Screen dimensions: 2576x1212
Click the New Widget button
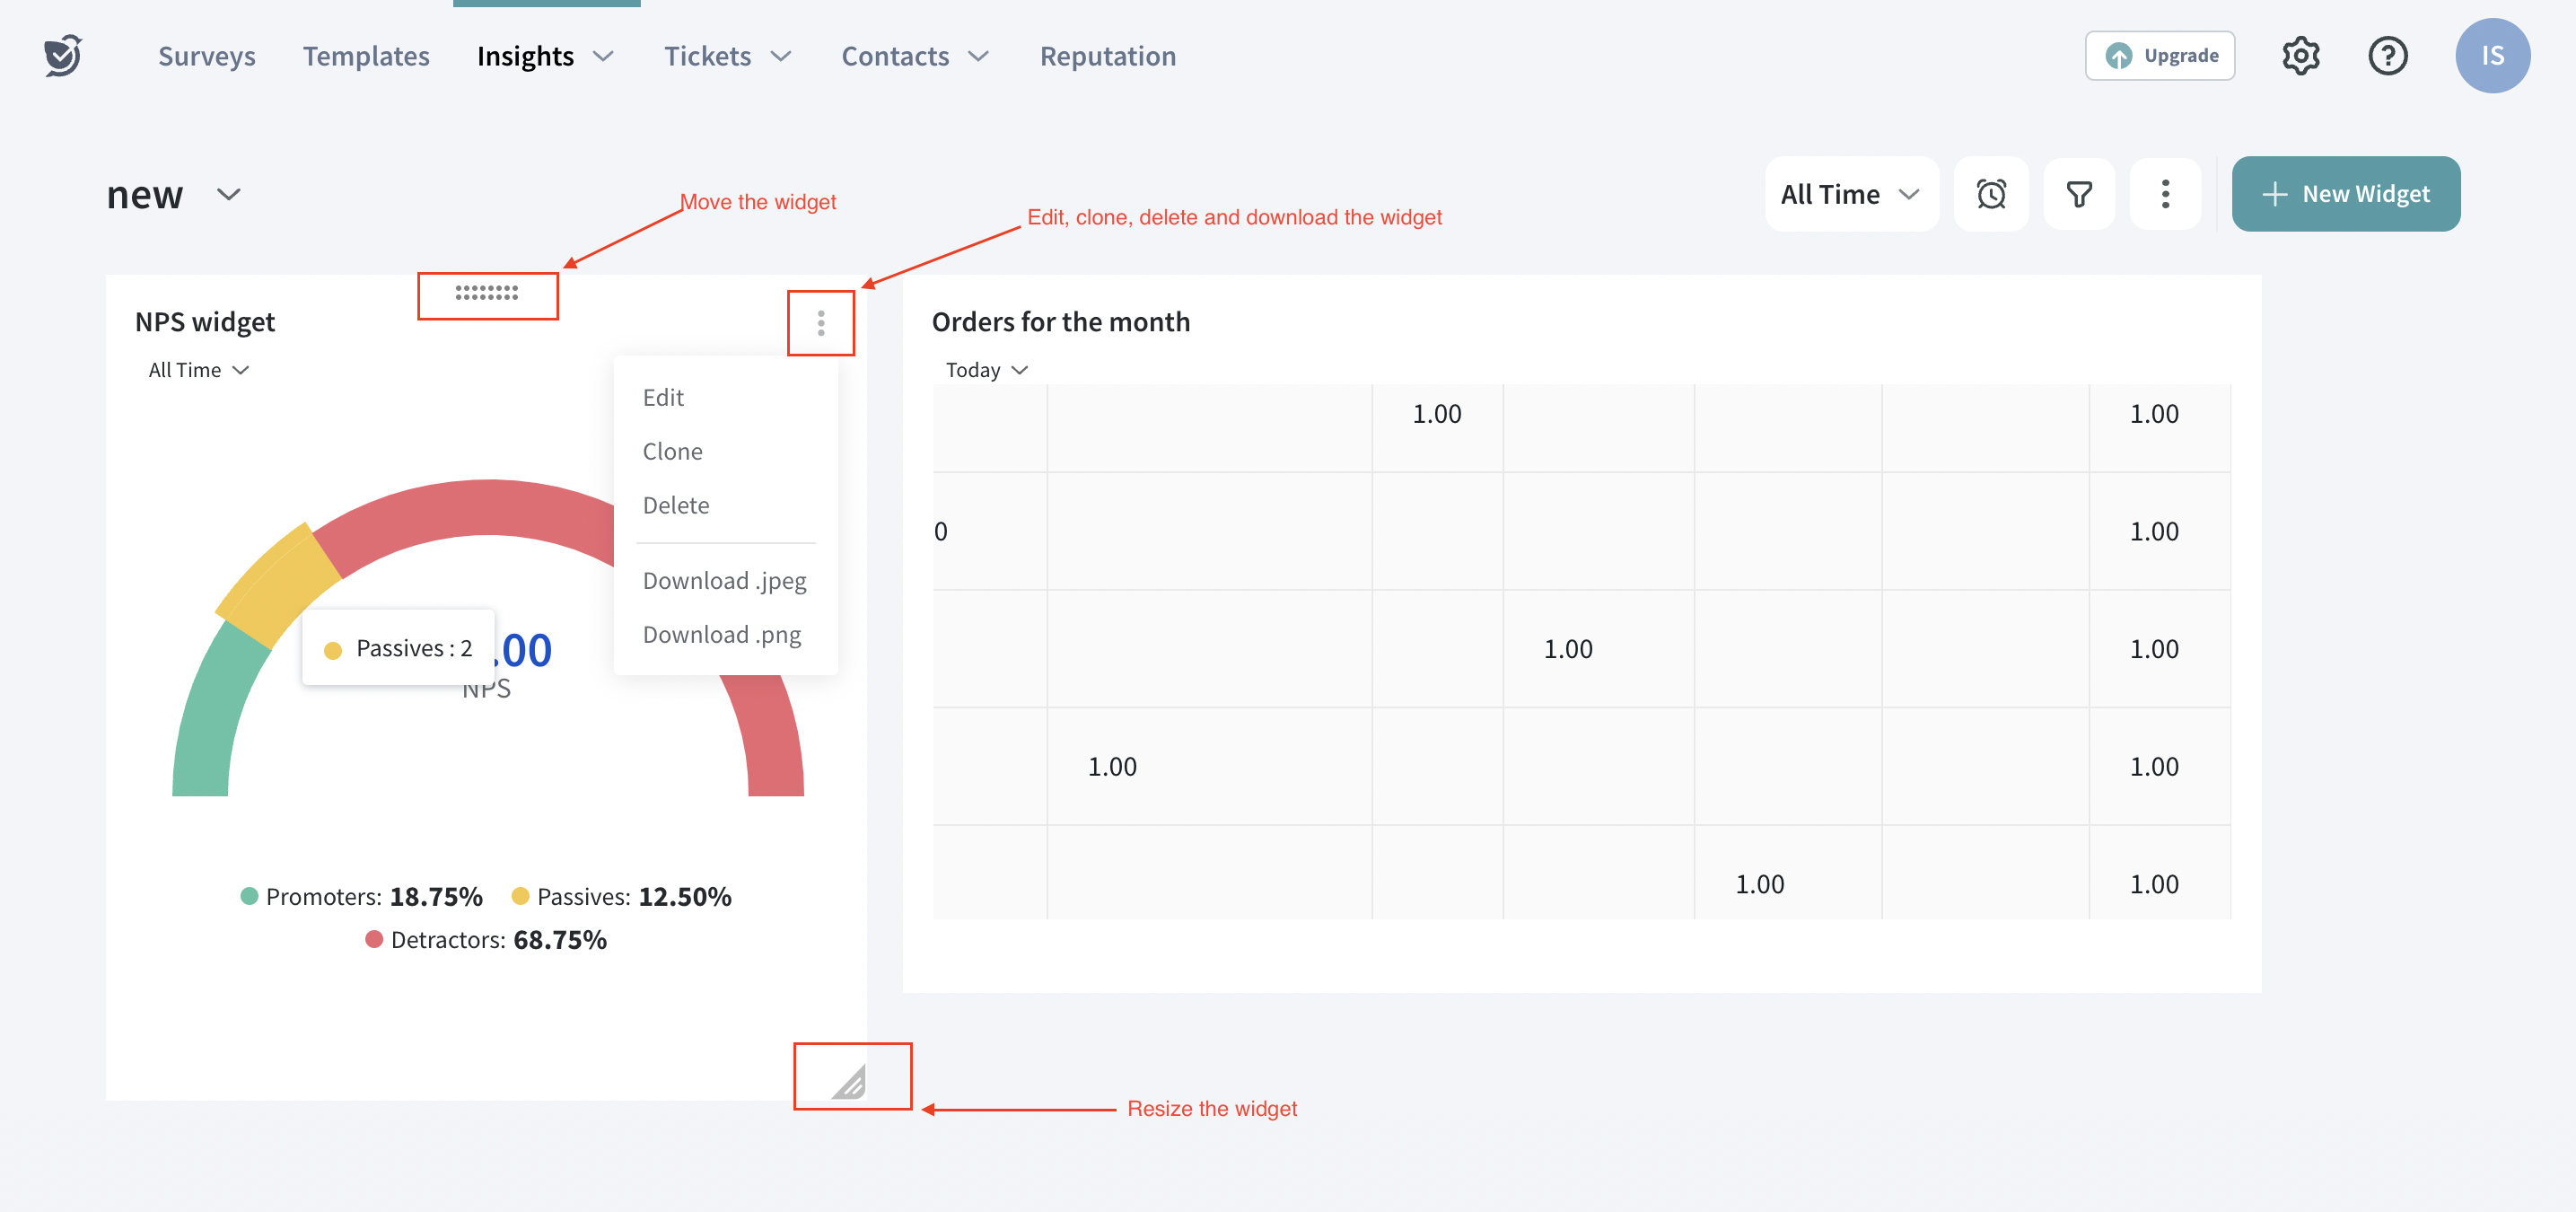coord(2345,194)
